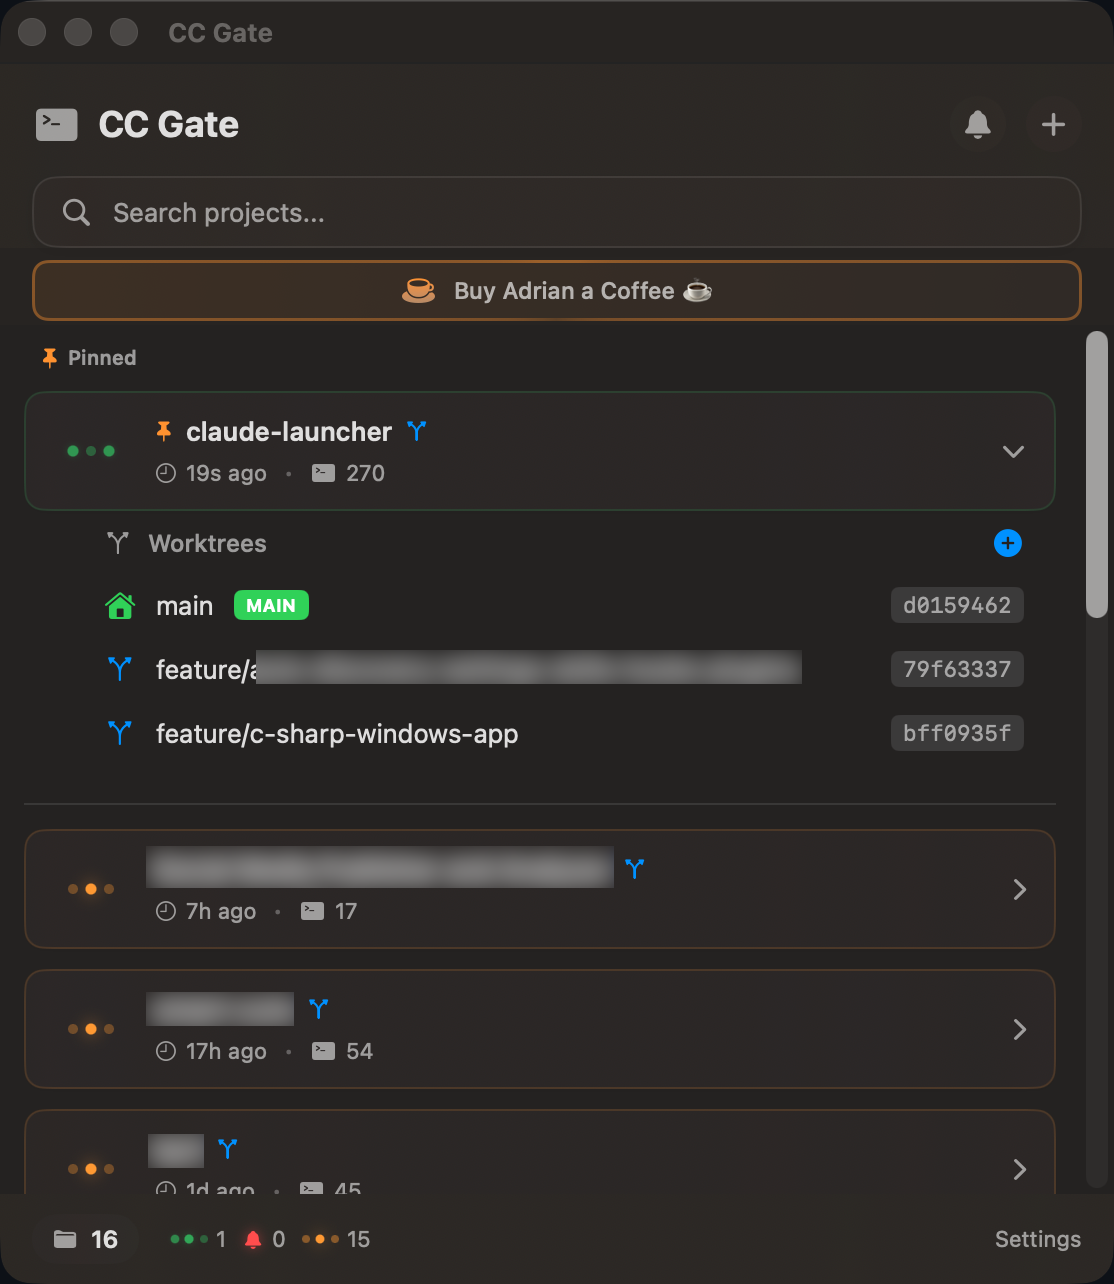Click commit hash d0159462 for main

(x=956, y=605)
